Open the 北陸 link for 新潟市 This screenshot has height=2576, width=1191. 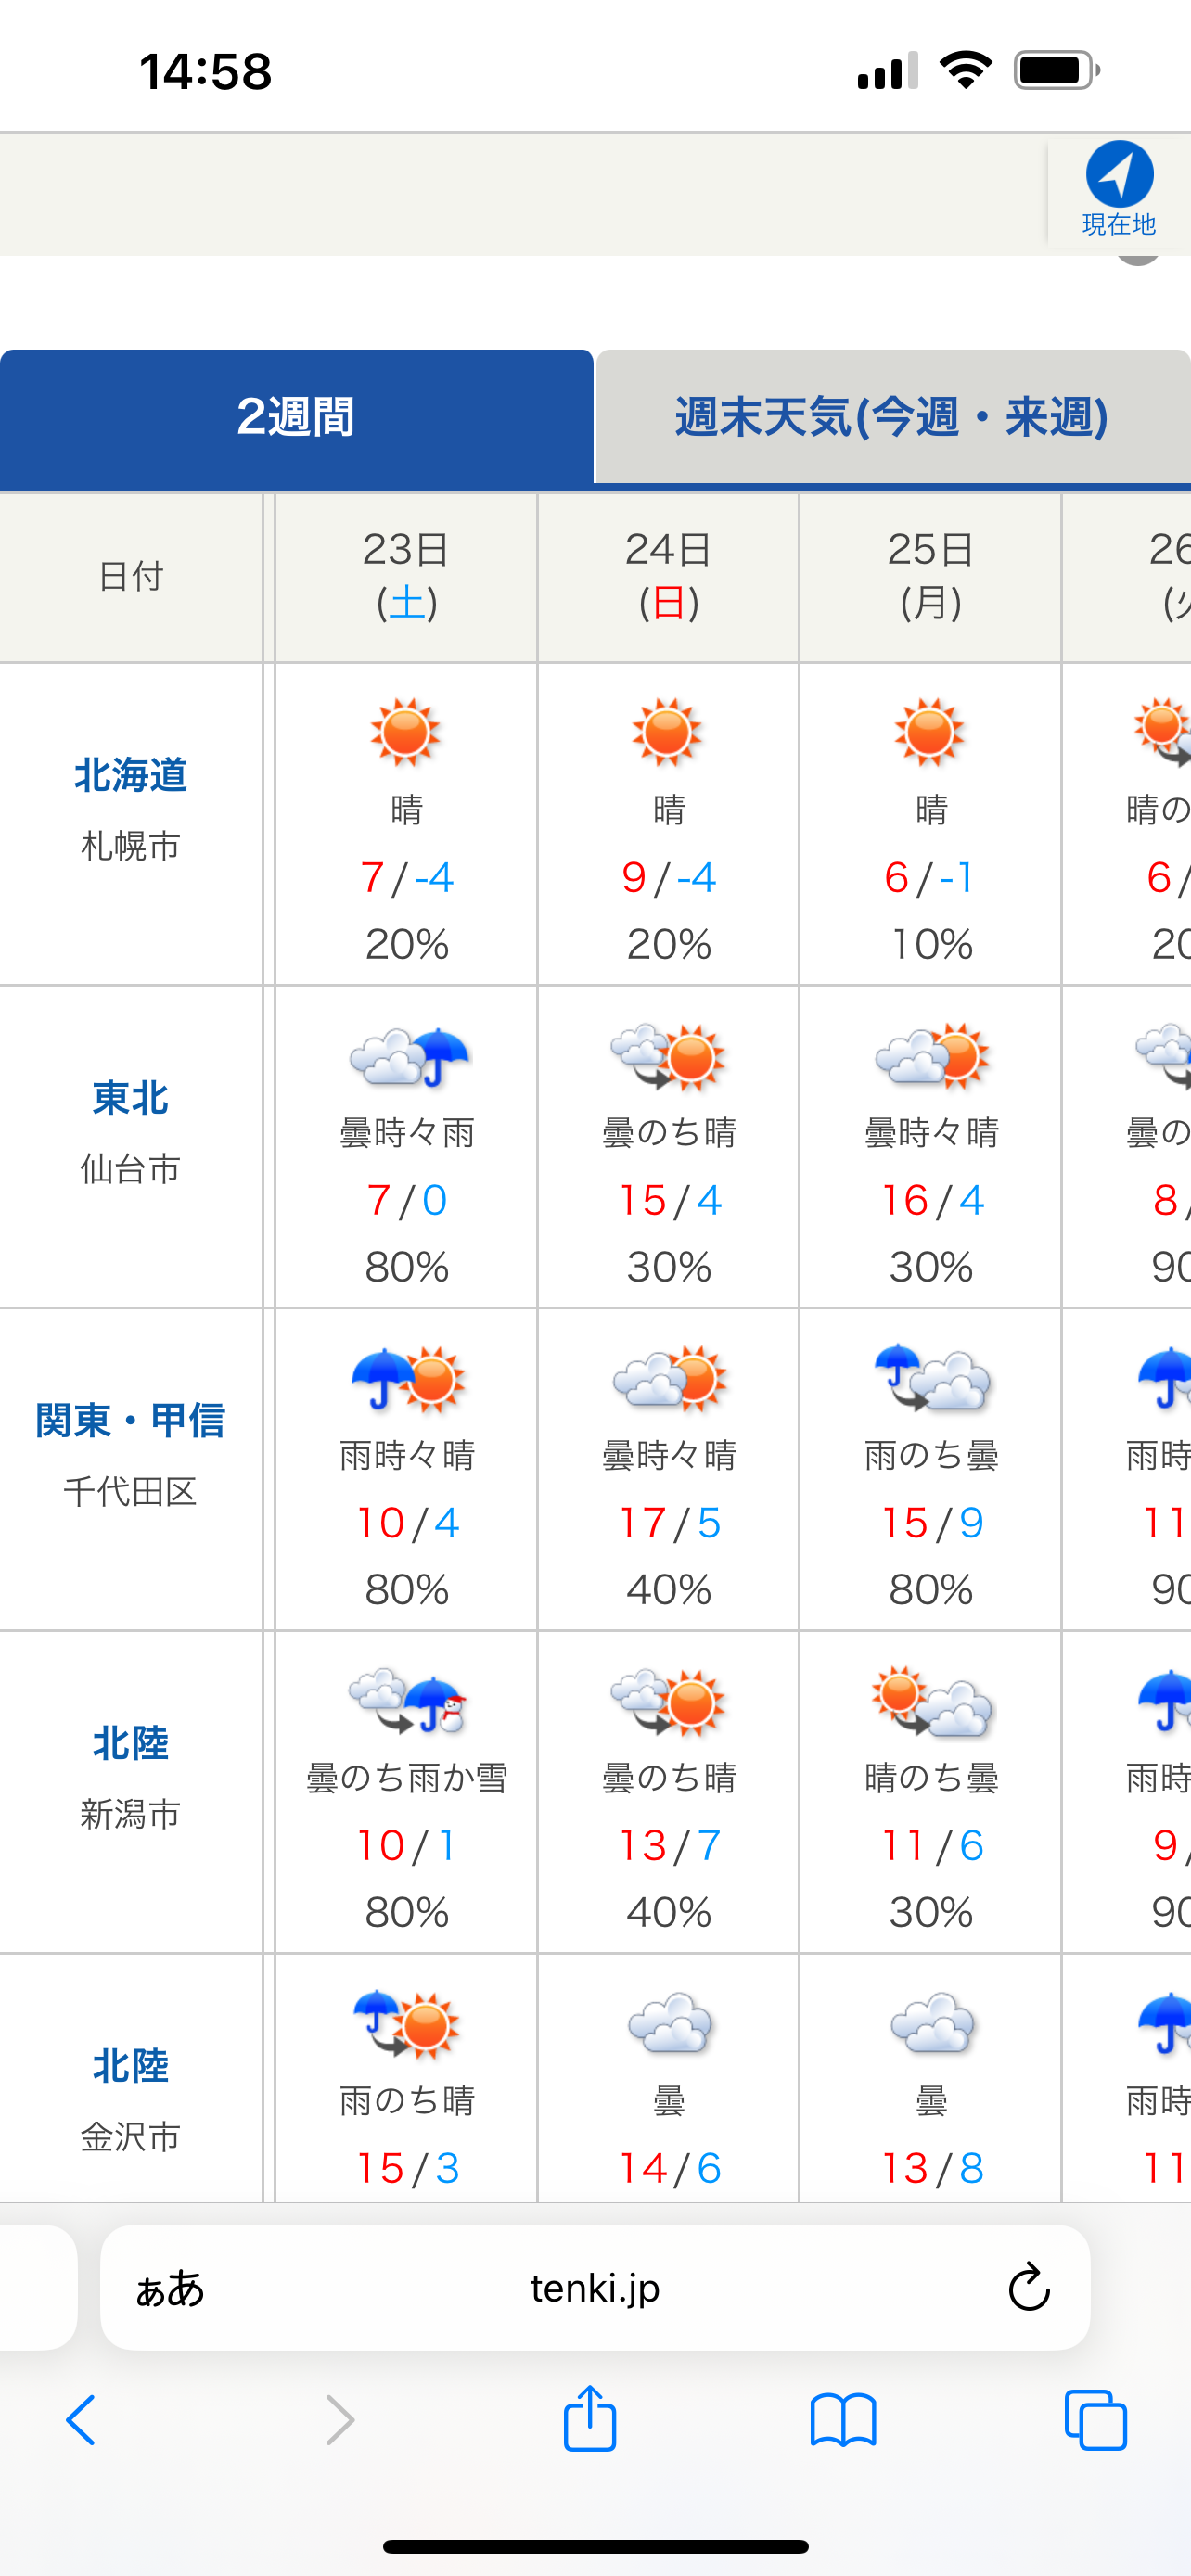coord(130,1743)
